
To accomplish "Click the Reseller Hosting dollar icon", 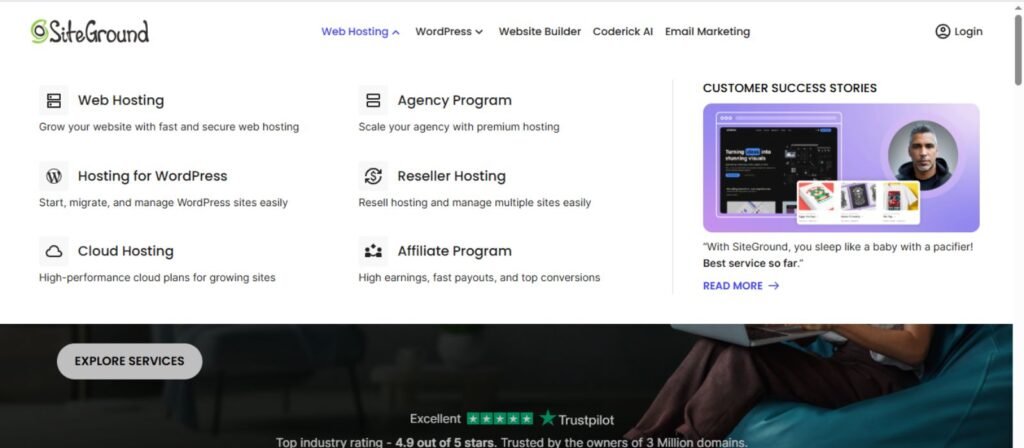I will 373,176.
